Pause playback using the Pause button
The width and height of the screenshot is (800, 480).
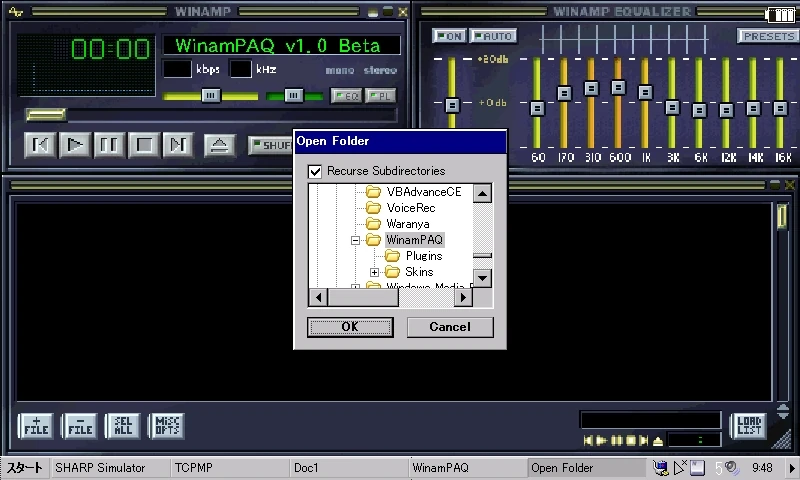109,145
